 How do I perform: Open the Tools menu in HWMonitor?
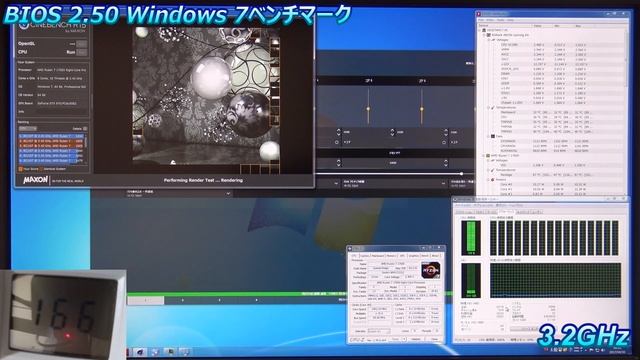(501, 20)
